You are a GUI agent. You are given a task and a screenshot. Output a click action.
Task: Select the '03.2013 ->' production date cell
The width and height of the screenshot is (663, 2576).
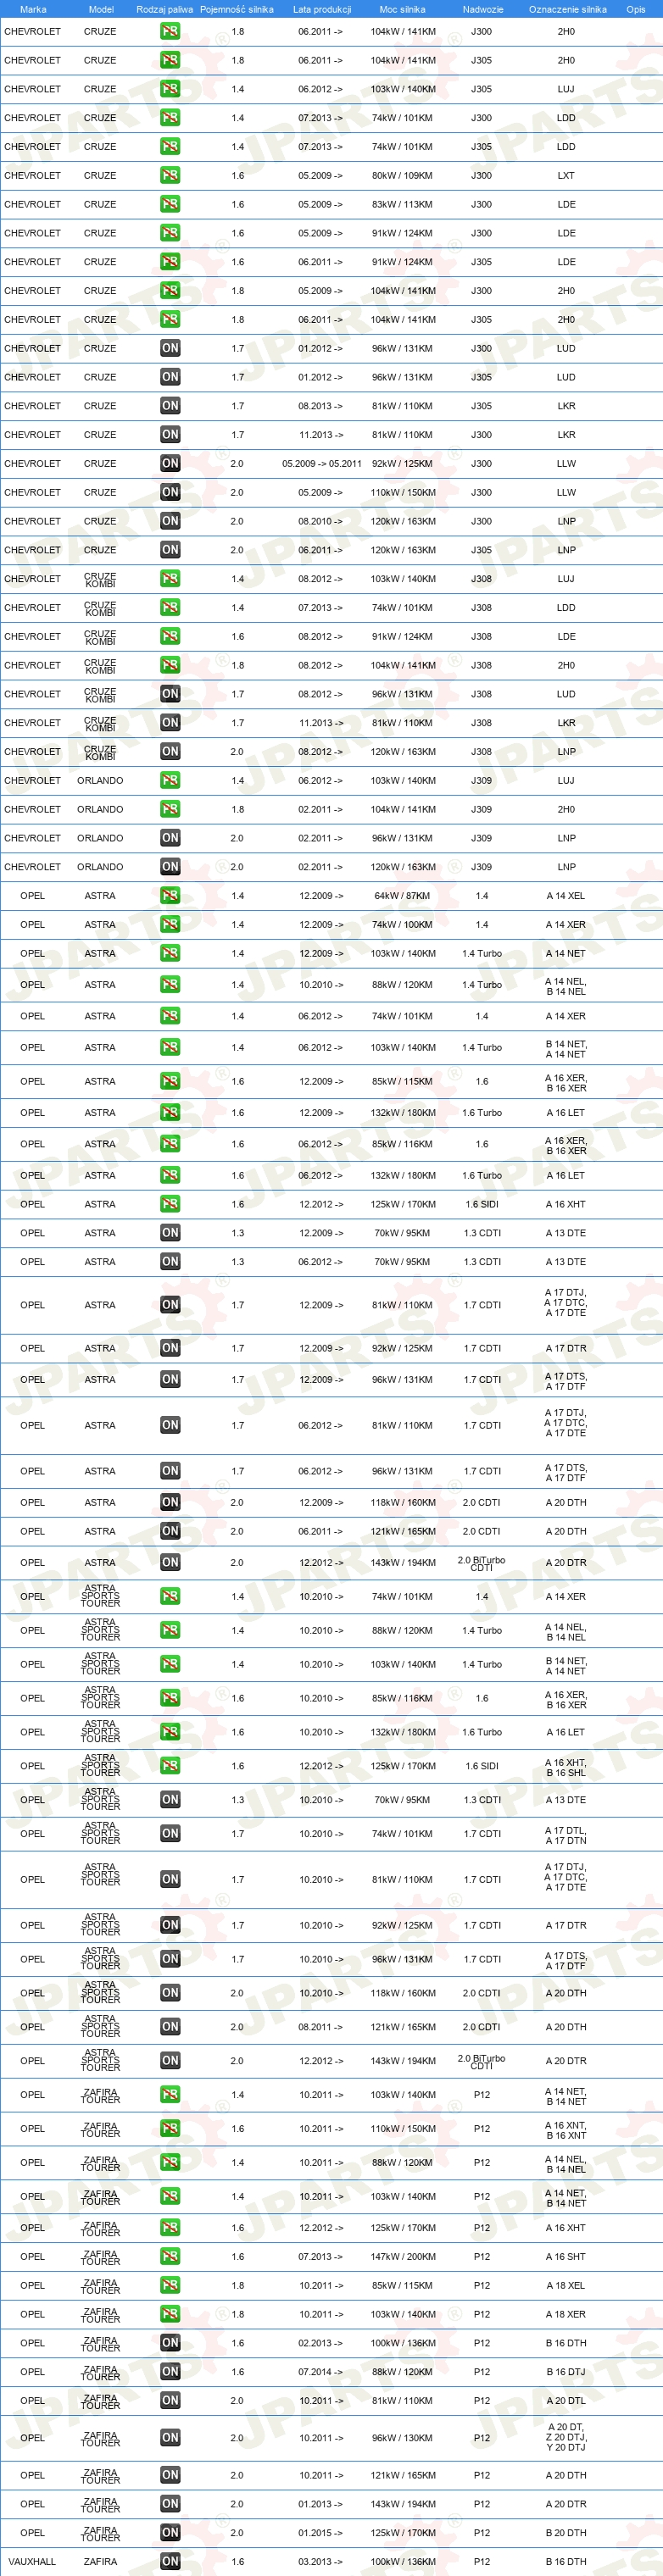pos(321,2561)
